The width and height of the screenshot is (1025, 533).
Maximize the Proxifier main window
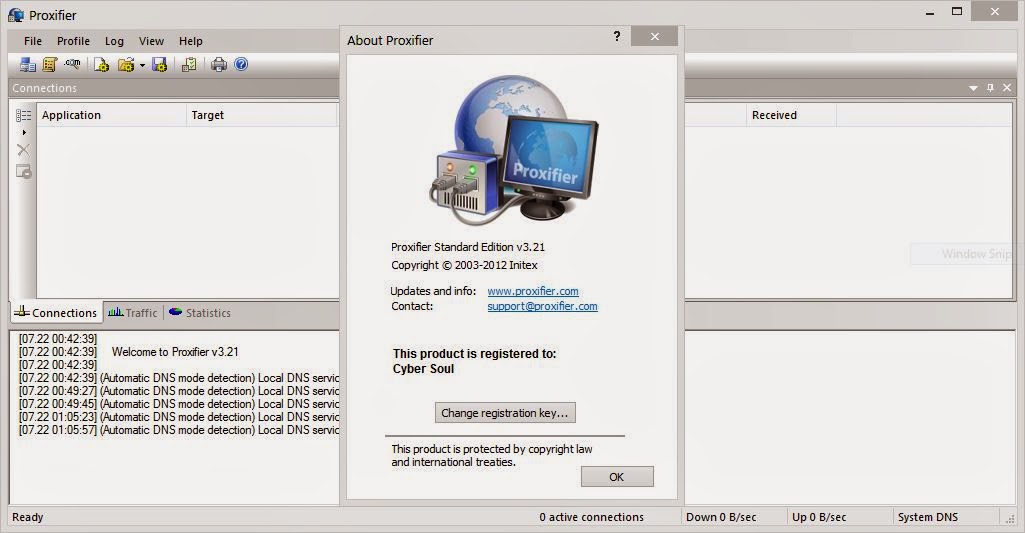pyautogui.click(x=957, y=12)
